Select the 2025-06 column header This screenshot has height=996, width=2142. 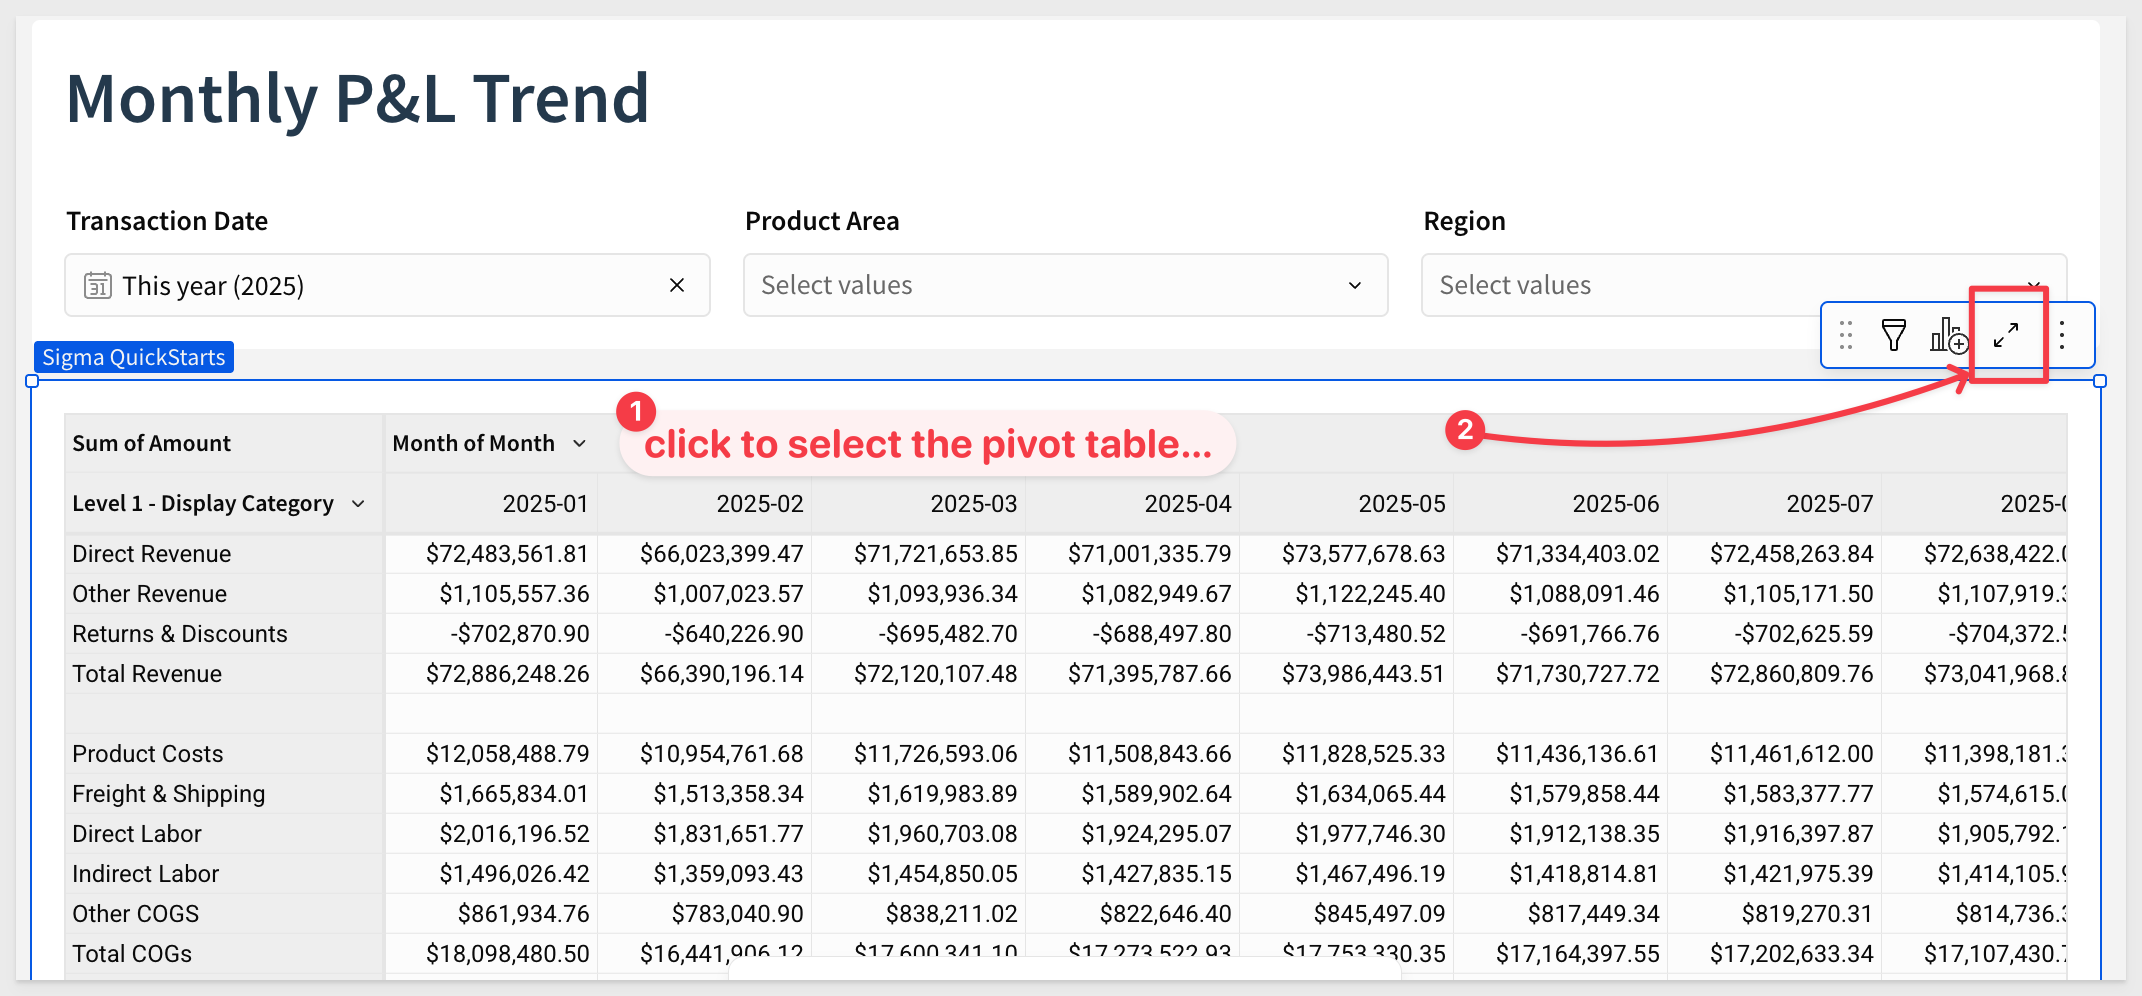[1561, 503]
